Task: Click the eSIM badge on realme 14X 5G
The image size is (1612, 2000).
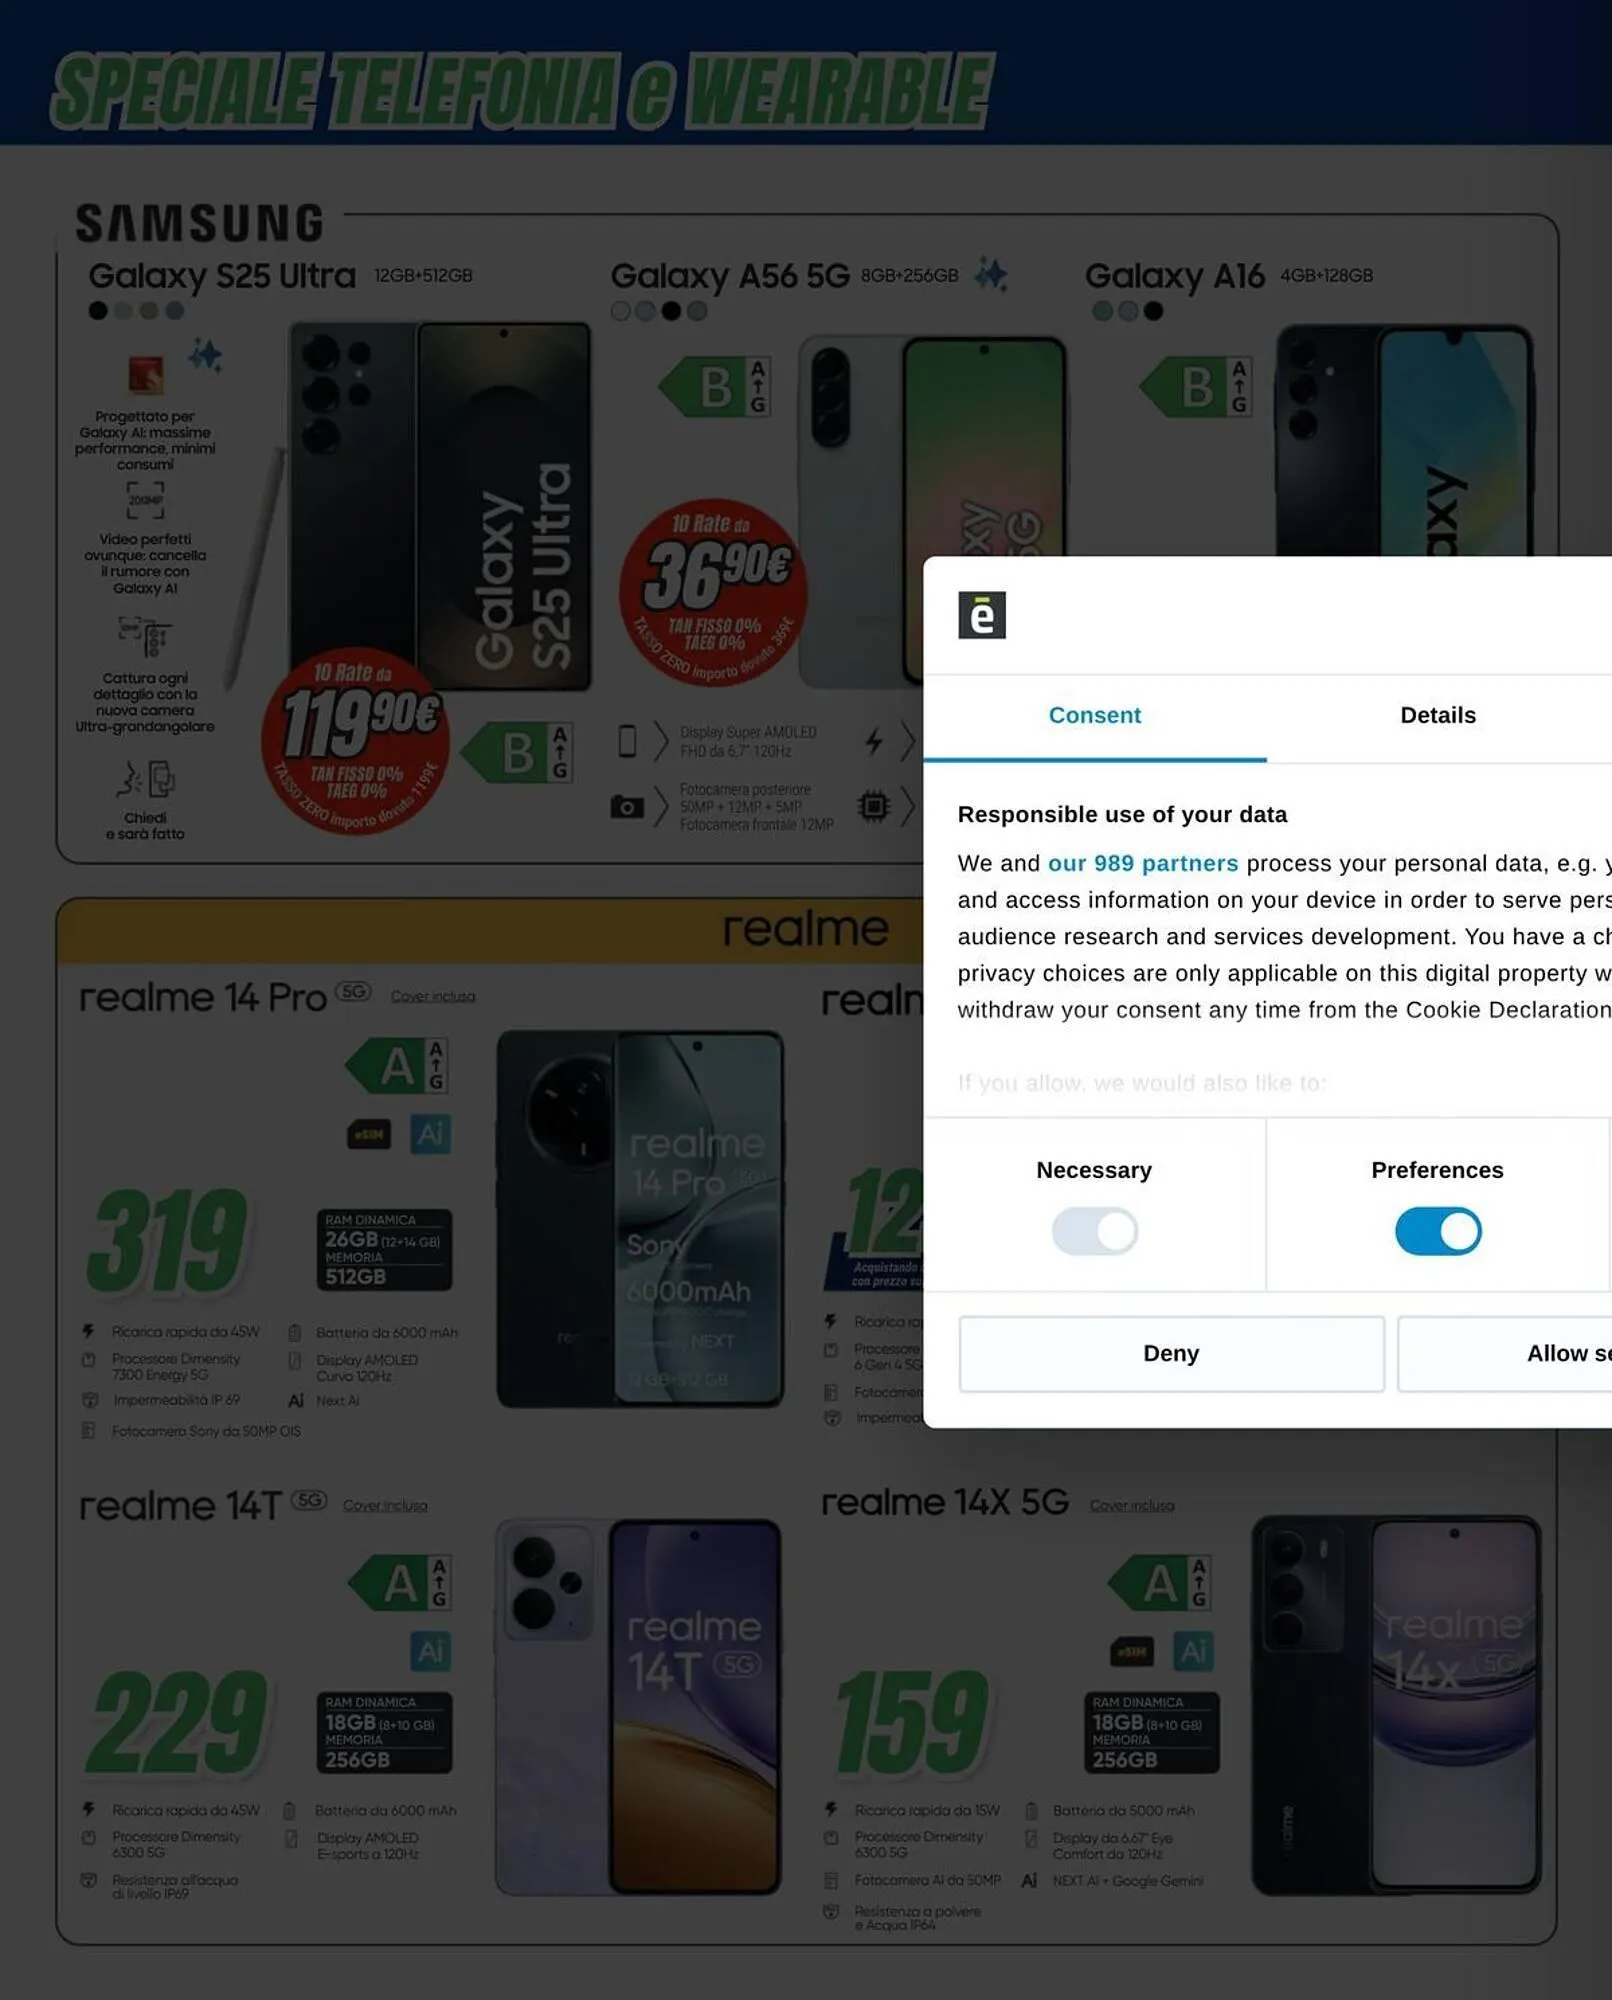Action: click(1131, 1652)
